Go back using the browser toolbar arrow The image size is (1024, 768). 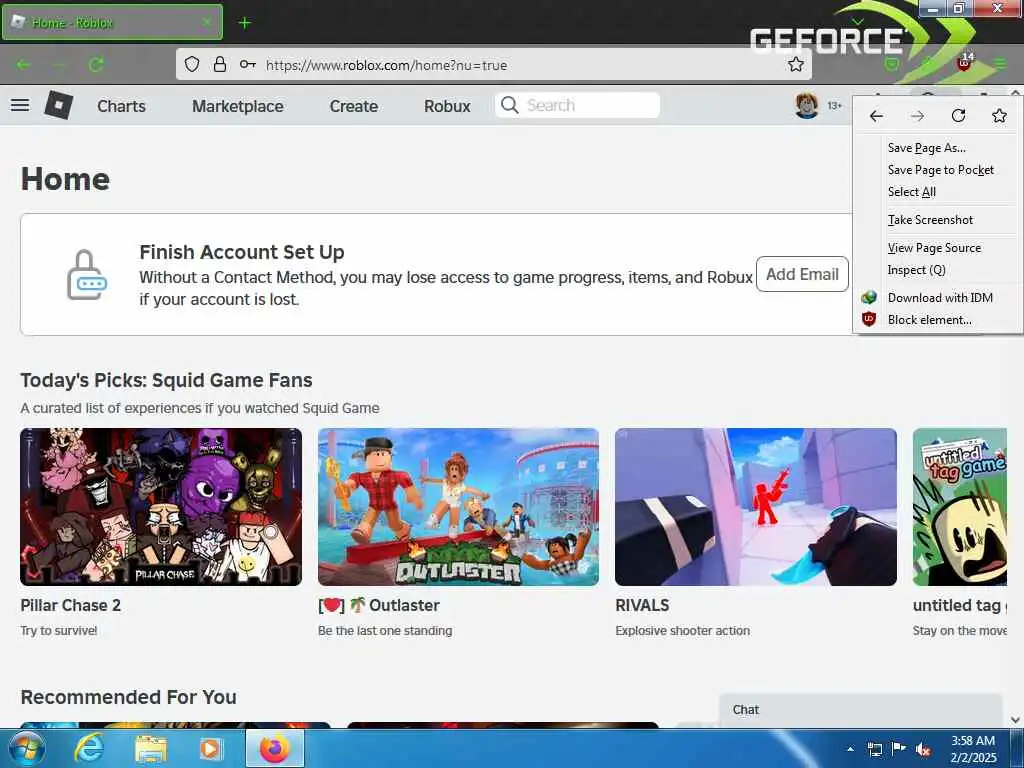(24, 65)
